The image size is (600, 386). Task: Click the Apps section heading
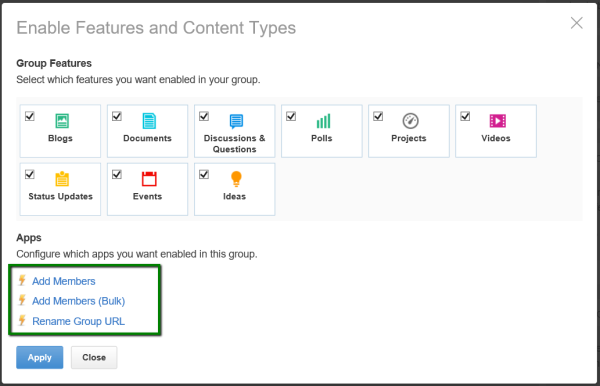pos(29,238)
